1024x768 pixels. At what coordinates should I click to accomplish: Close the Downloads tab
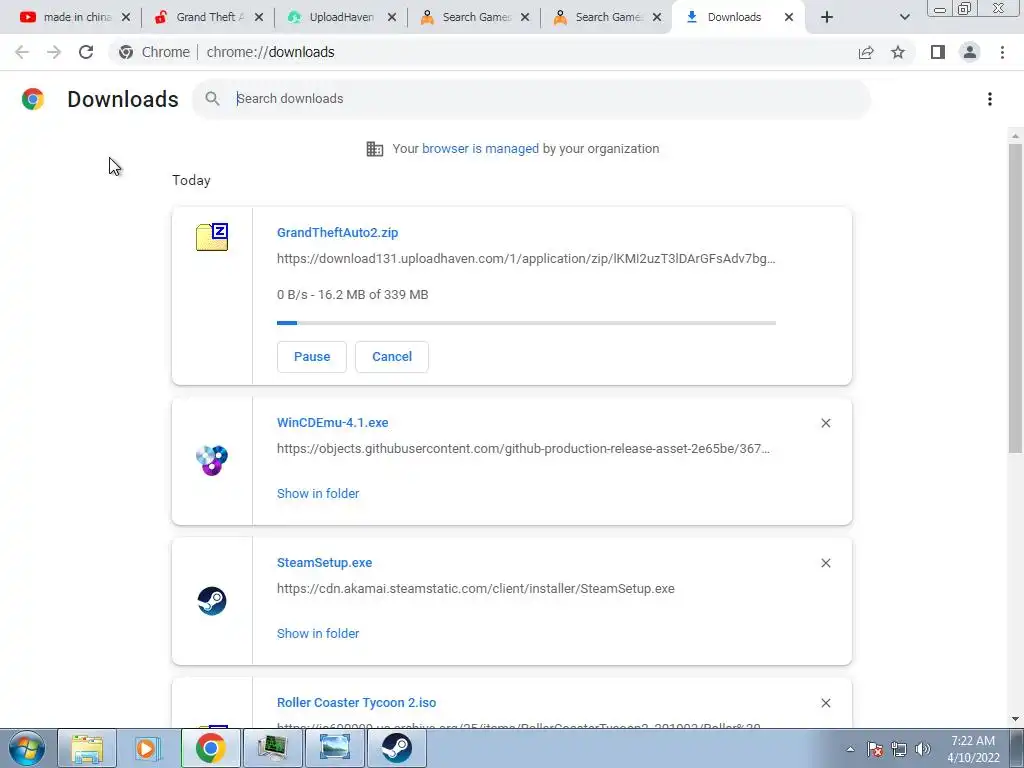789,17
